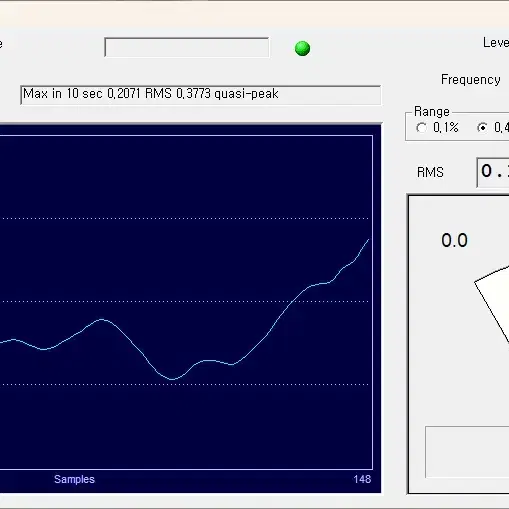
Task: Click the empty box below the meter
Action: (x=467, y=452)
